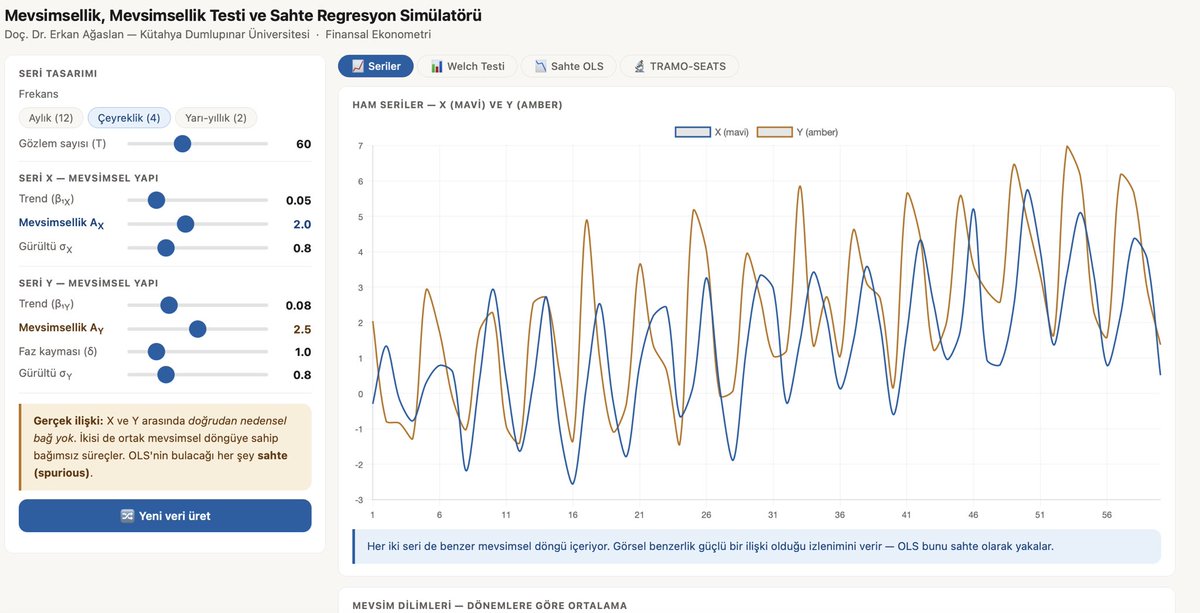1200x613 pixels.
Task: Click the chart icon on Seriler tab
Action: click(x=358, y=67)
